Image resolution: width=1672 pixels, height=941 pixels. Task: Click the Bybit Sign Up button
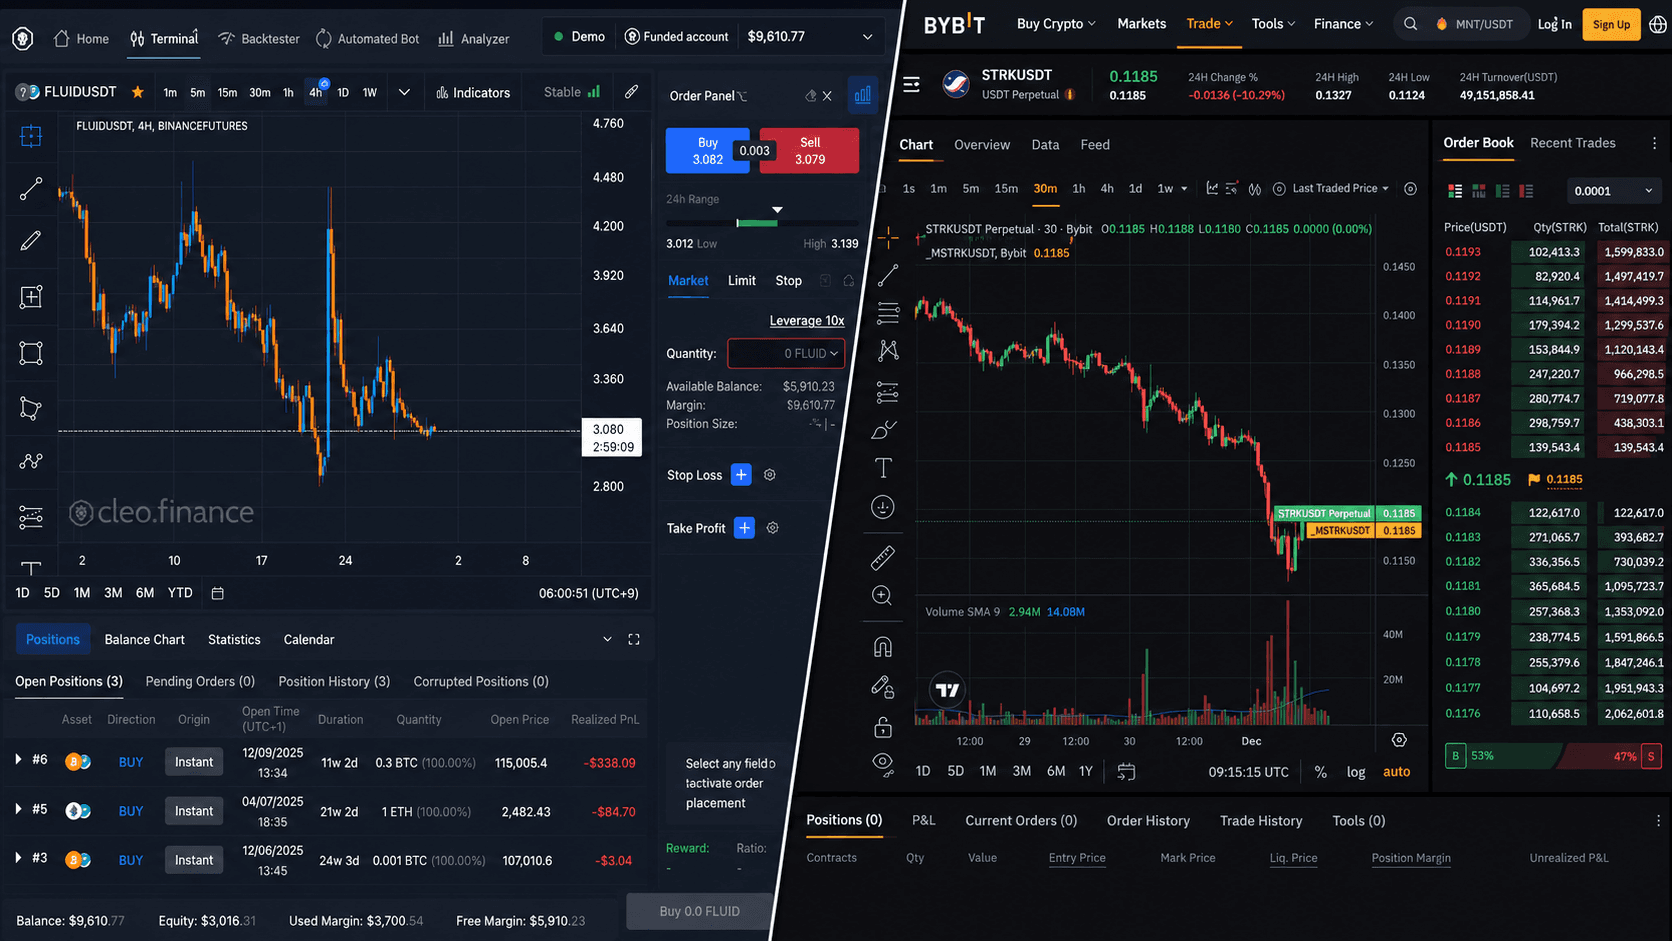(x=1611, y=24)
